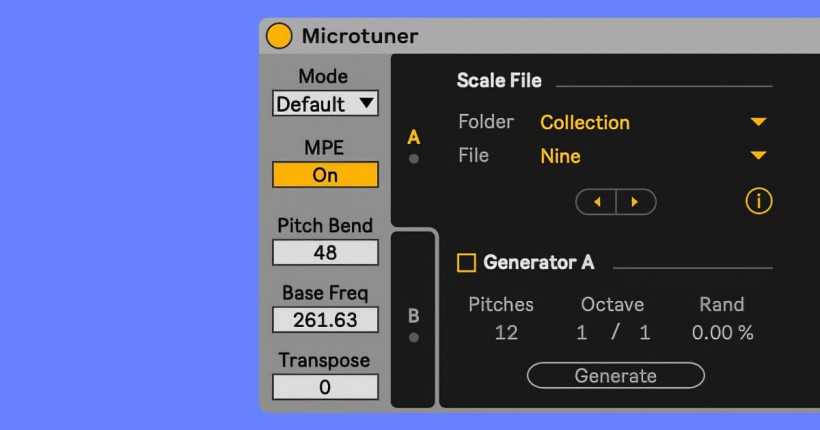Viewport: 820px width, 430px height.
Task: Click the Rand value 0.00 %
Action: coord(722,333)
